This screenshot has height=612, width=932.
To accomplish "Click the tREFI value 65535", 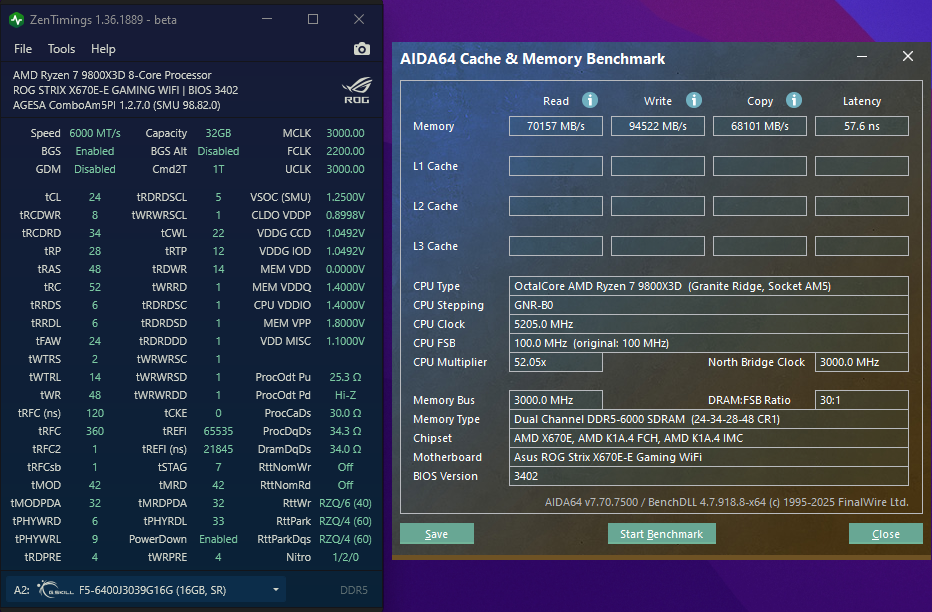I will [218, 431].
